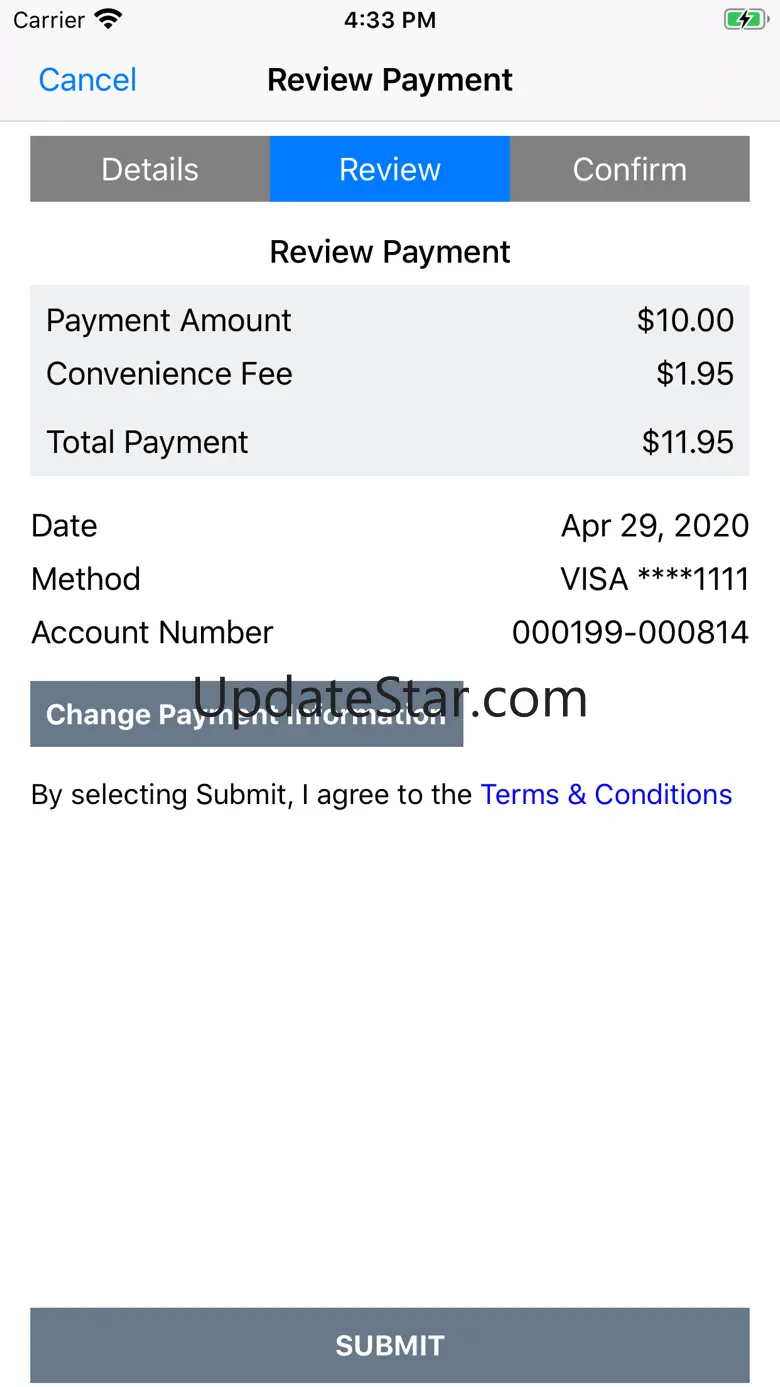
Task: Tap account number 000199-000814
Action: [x=630, y=632]
